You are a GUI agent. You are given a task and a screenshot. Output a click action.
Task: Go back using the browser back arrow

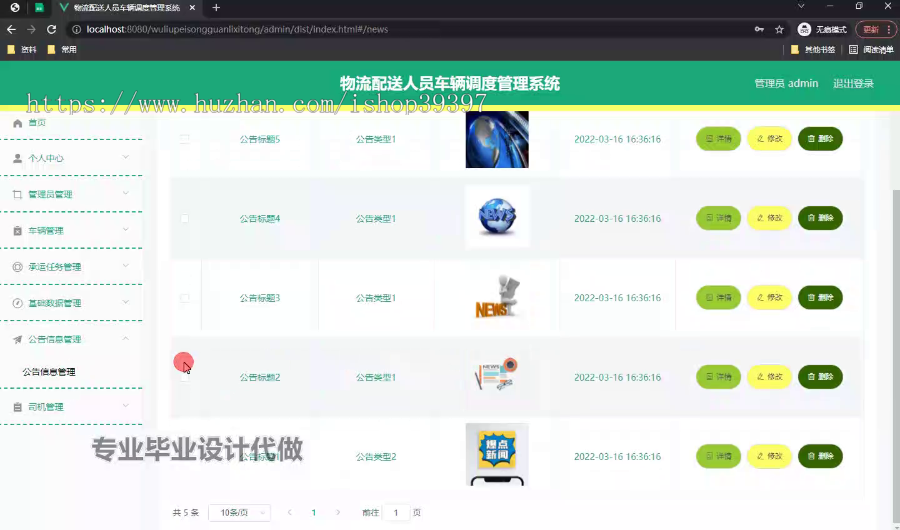(x=11, y=29)
